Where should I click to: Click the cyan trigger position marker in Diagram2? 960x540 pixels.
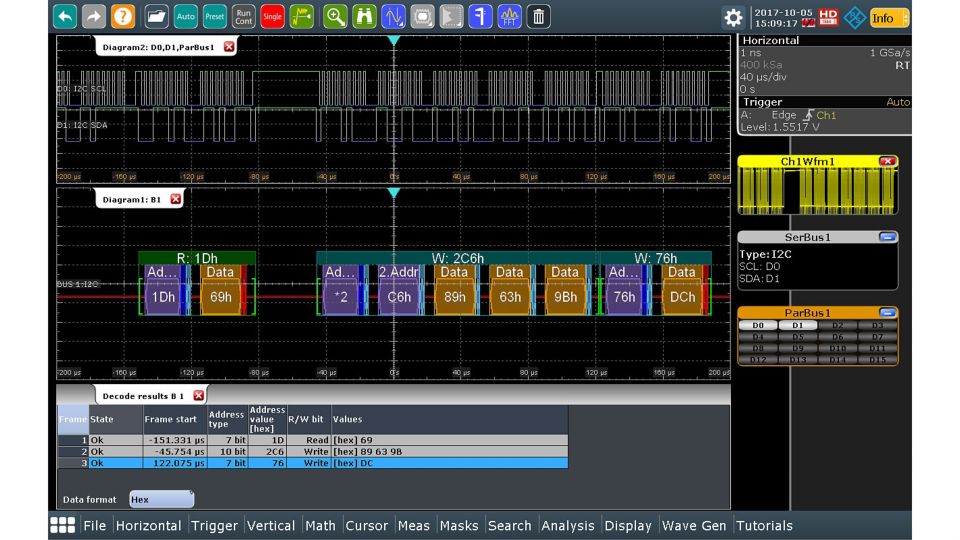pos(394,40)
